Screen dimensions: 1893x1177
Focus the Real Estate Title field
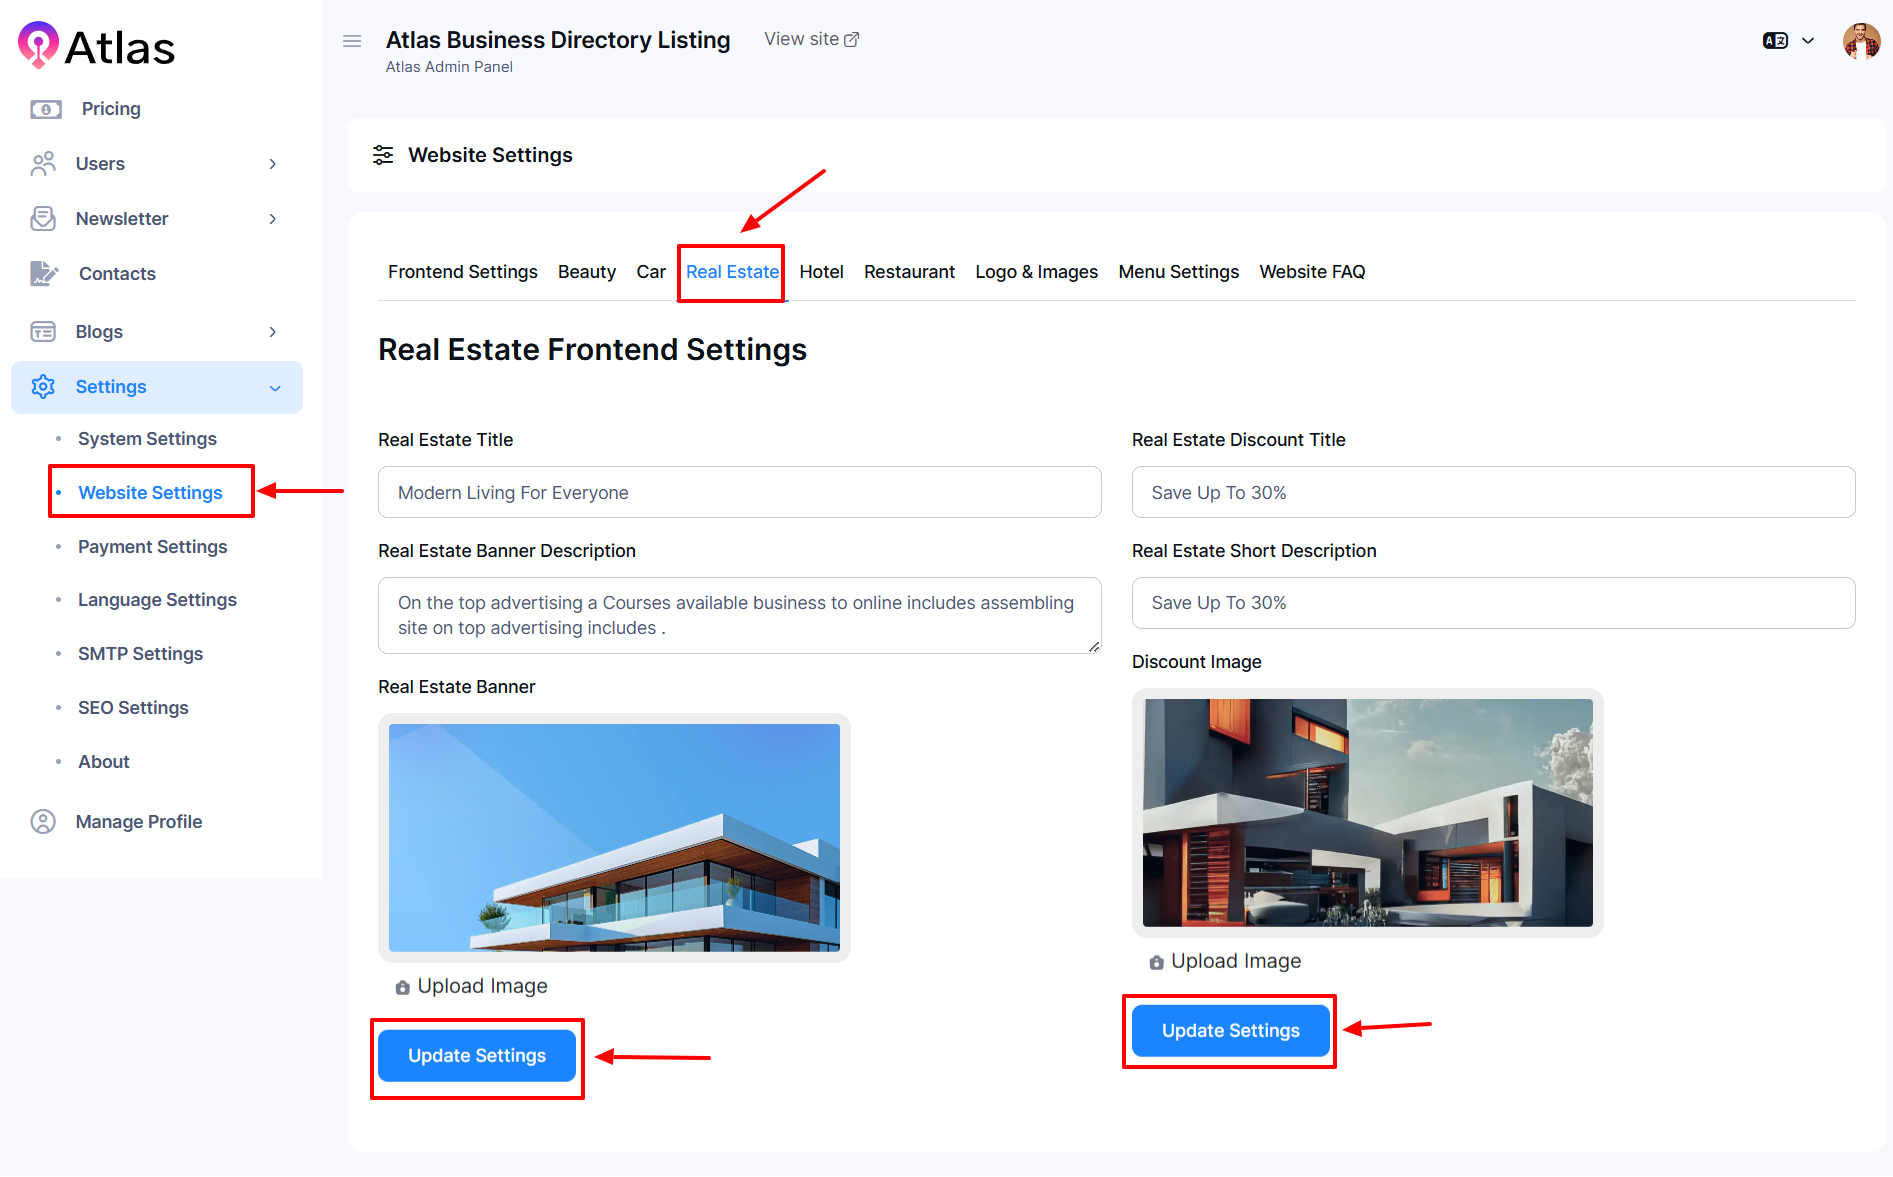[739, 493]
